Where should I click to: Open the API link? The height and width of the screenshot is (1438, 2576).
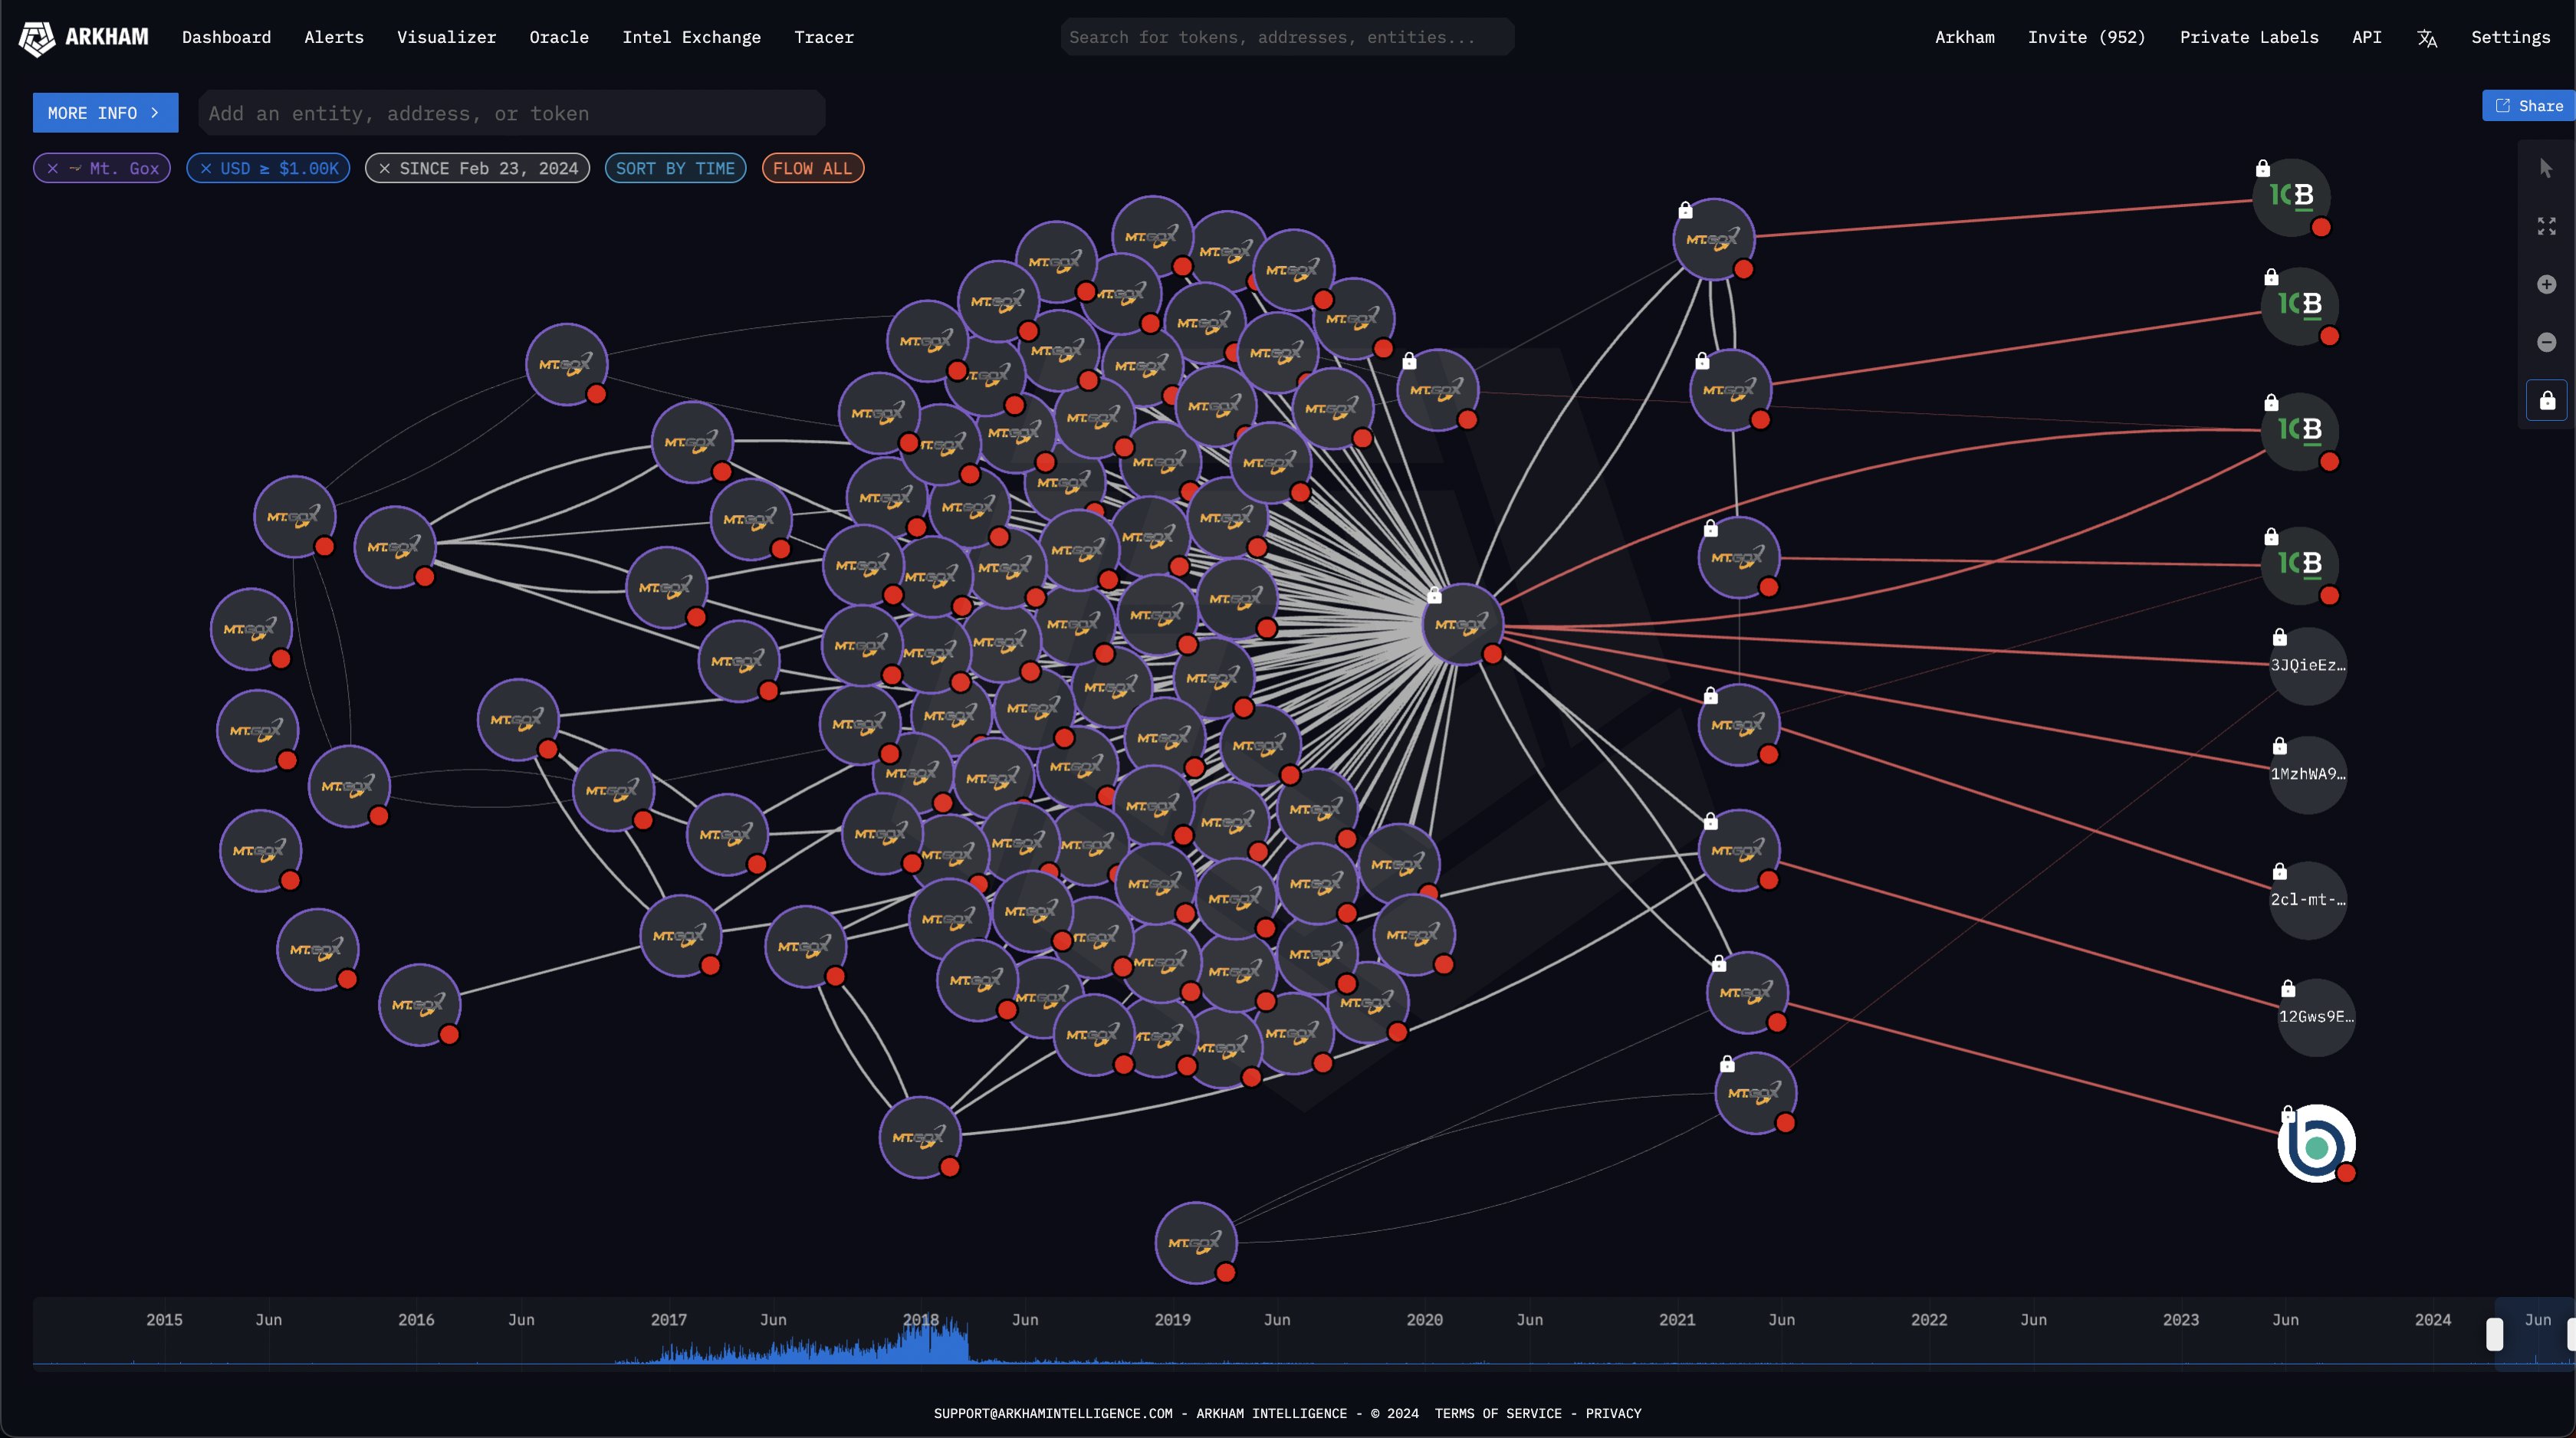click(x=2366, y=38)
